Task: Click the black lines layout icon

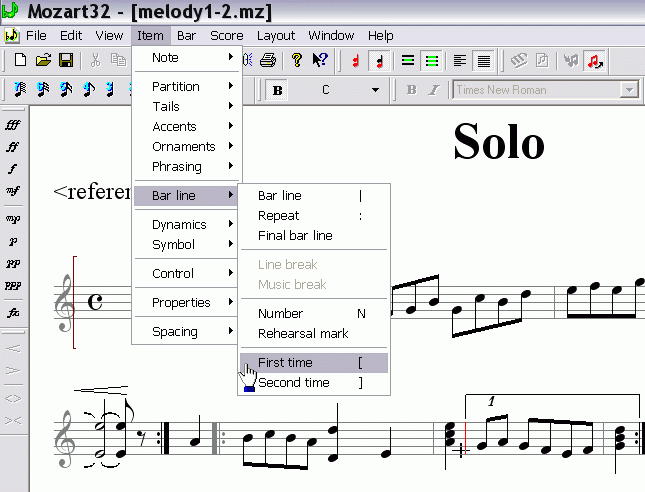Action: [x=408, y=61]
